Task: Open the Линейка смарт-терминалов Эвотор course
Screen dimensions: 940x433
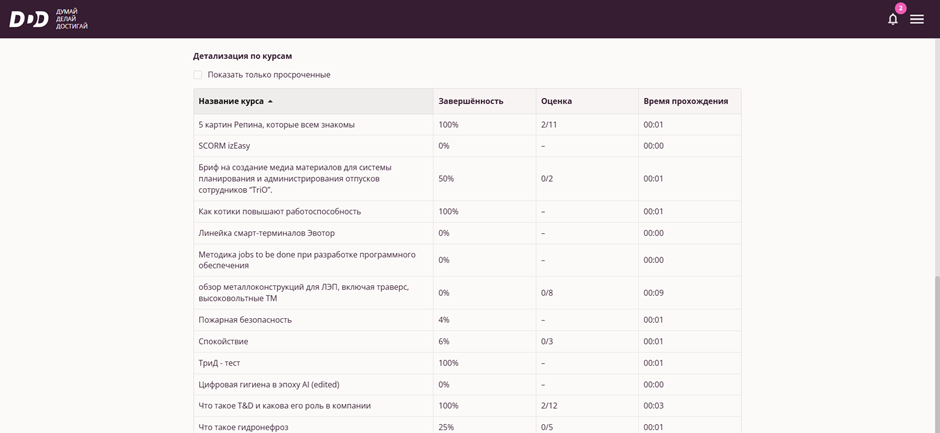Action: [x=267, y=233]
